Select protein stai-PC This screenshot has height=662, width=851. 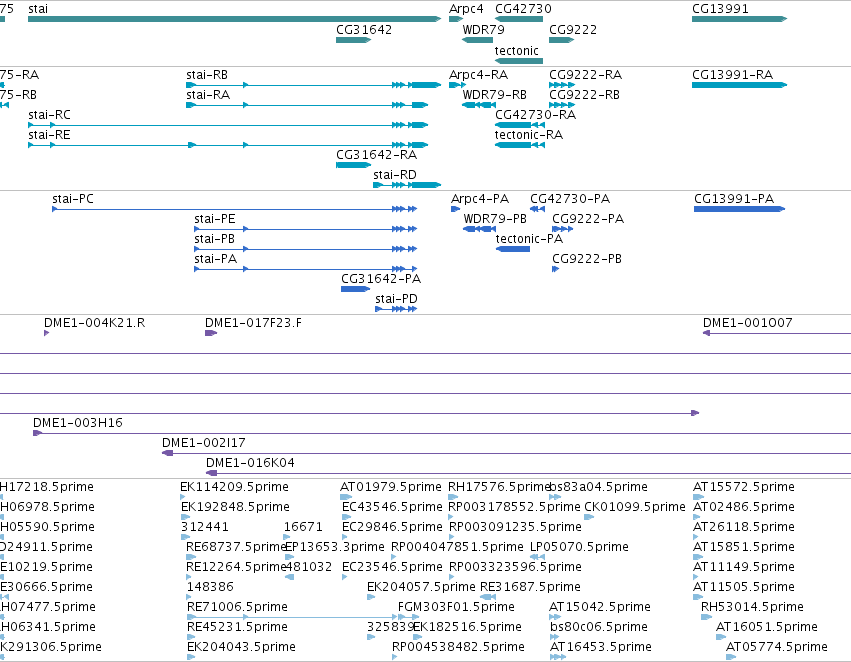coord(234,209)
